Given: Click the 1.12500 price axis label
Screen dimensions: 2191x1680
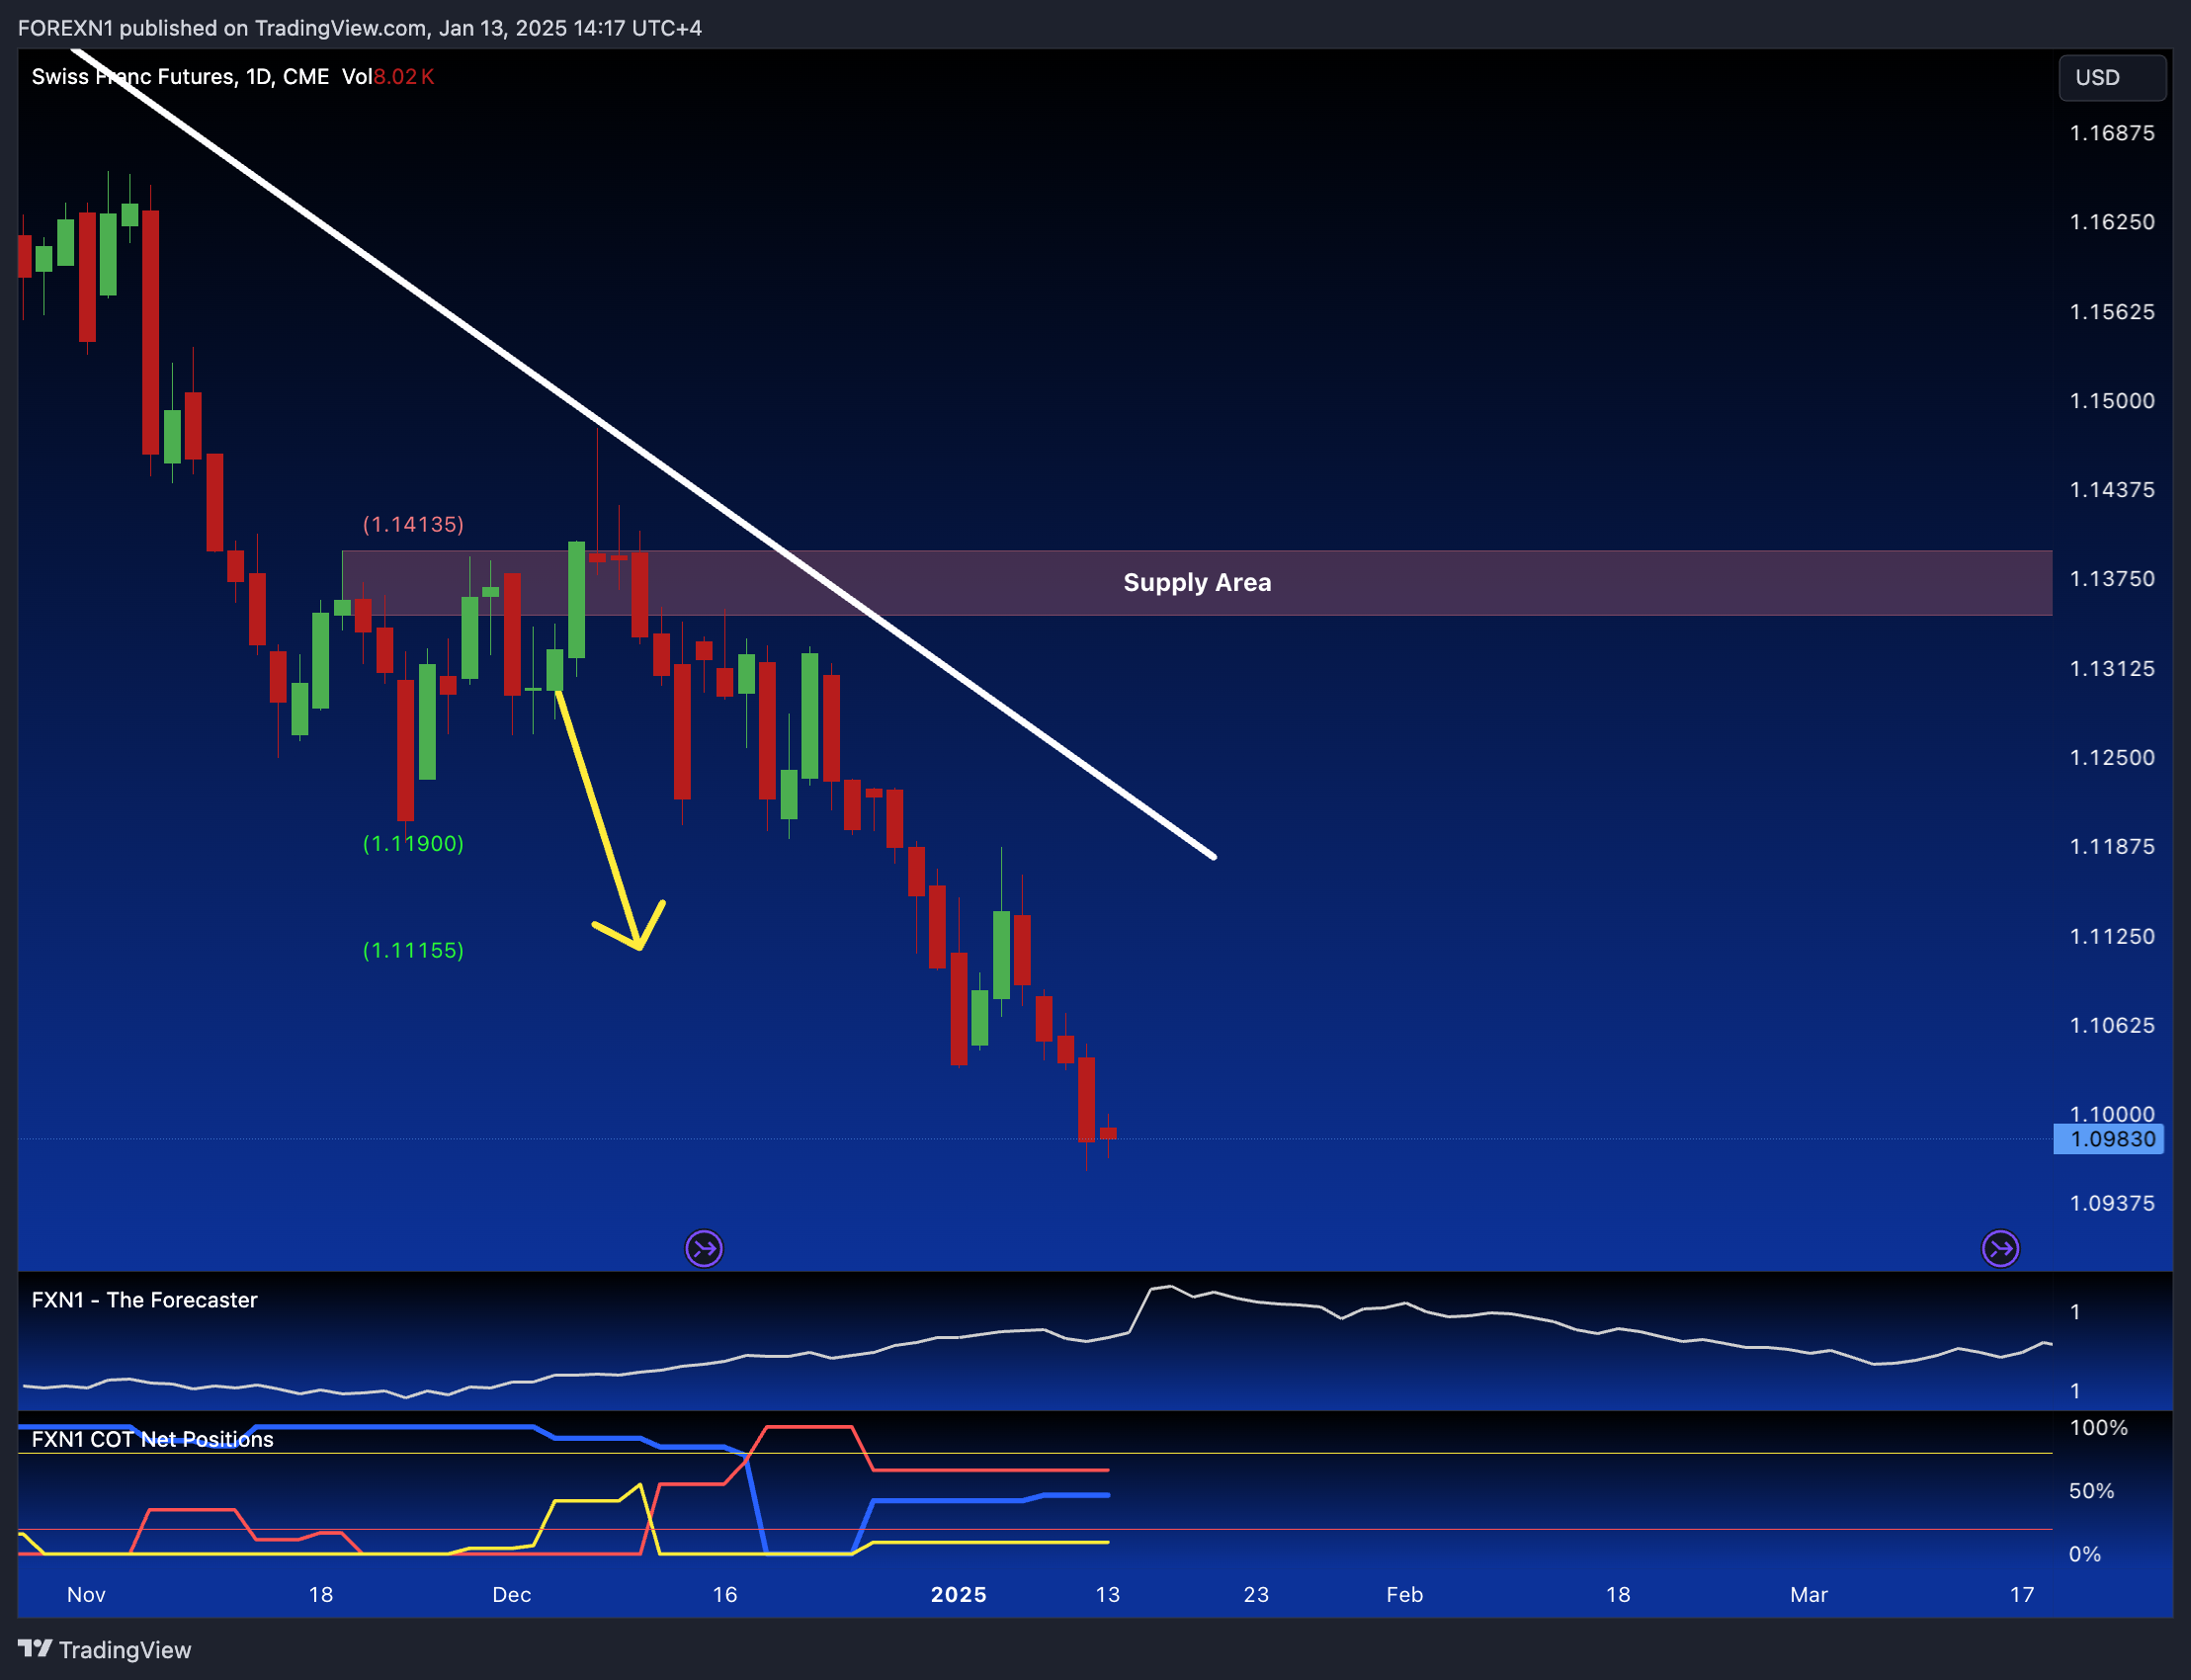Looking at the screenshot, I should point(2112,757).
